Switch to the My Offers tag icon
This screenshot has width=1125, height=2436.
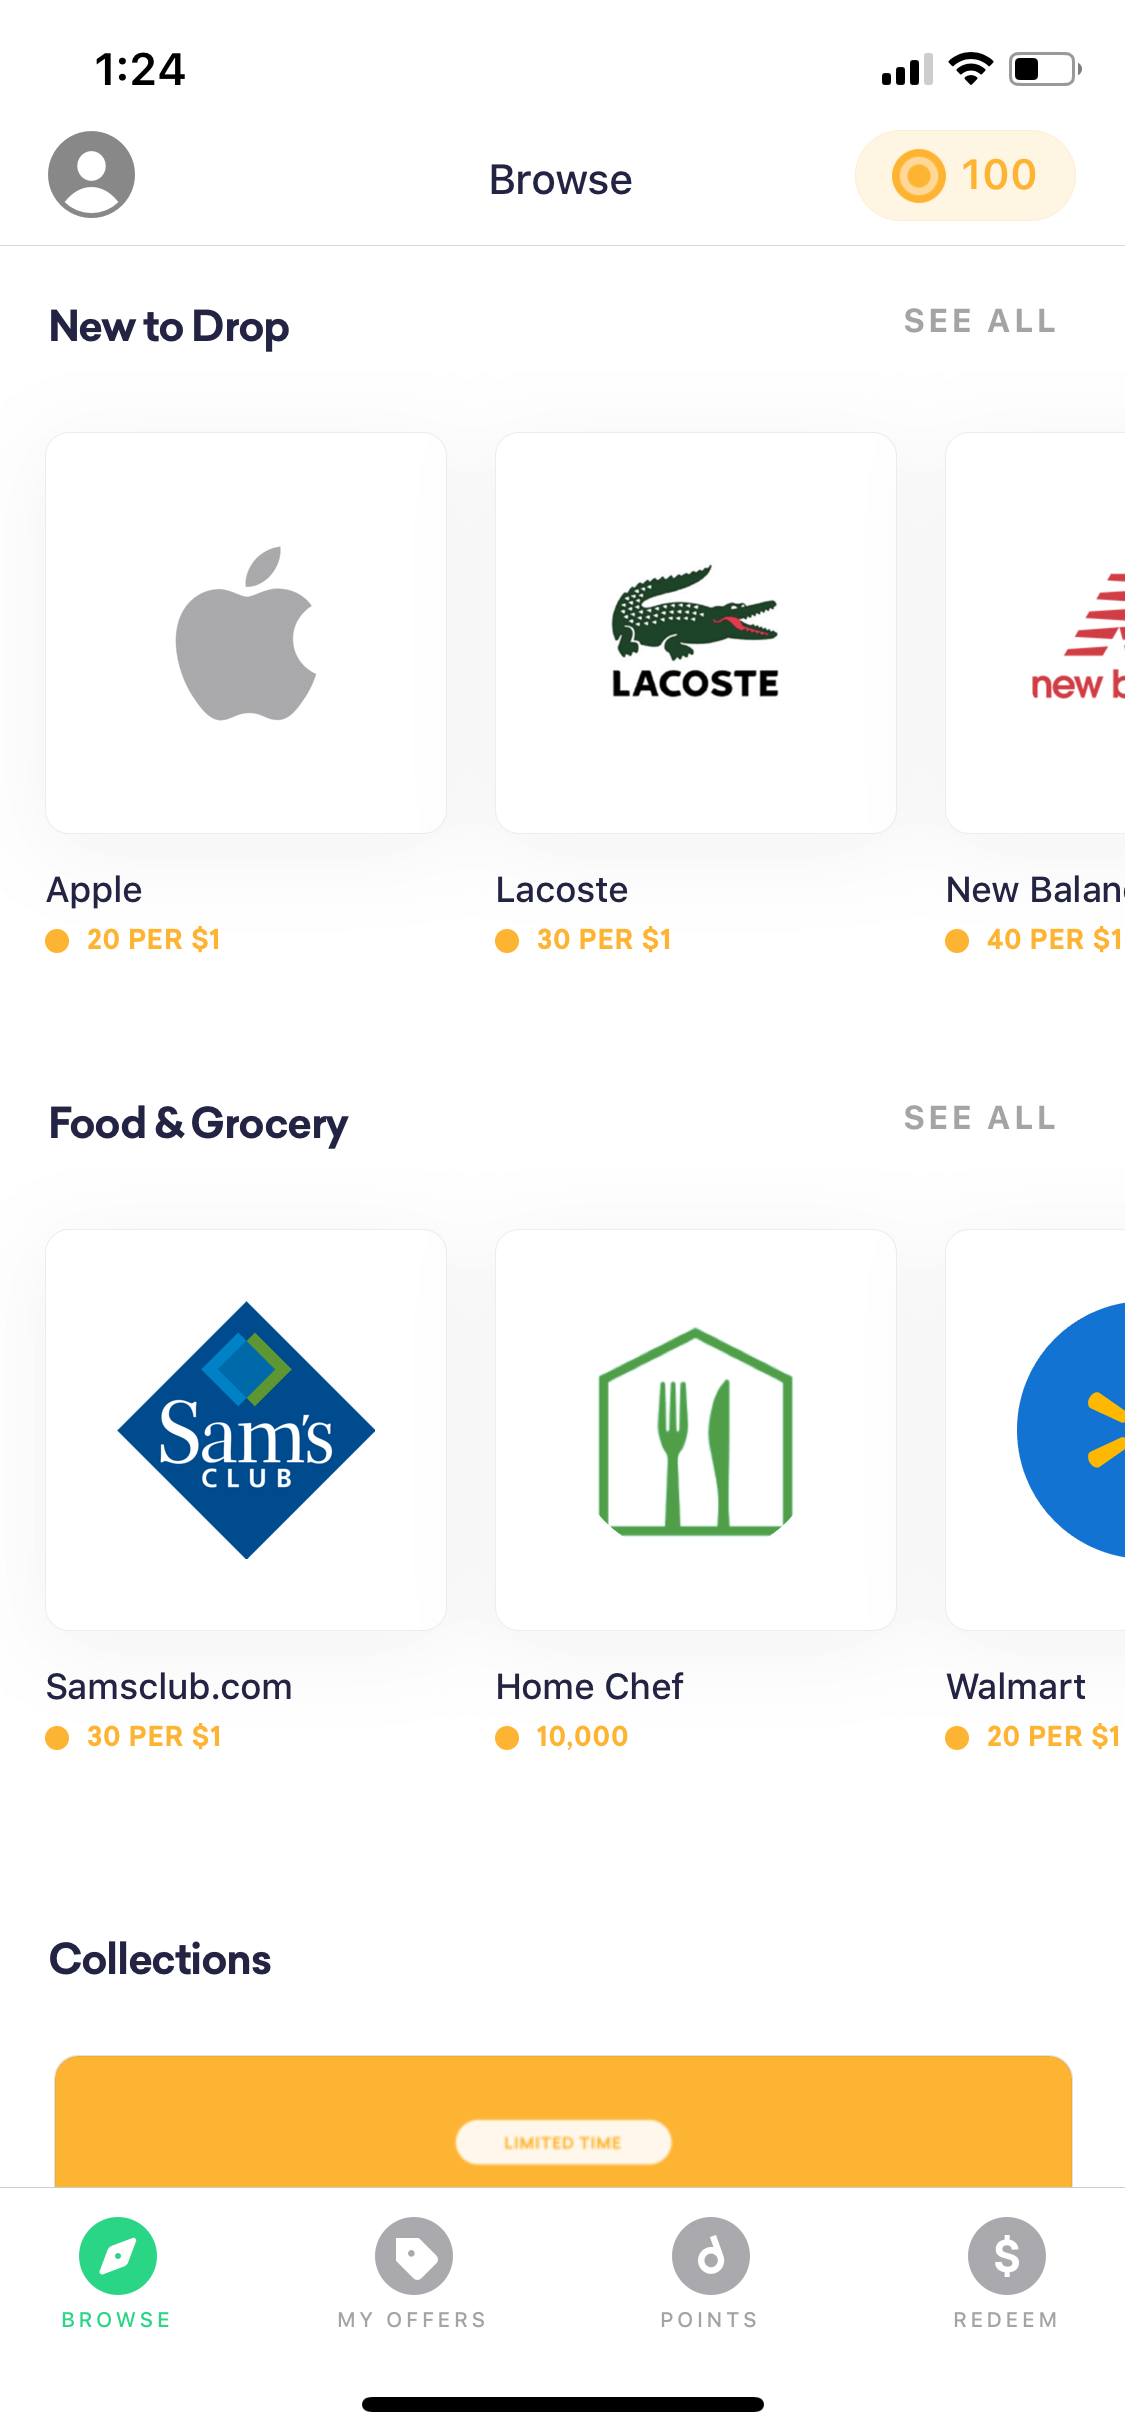[413, 2256]
